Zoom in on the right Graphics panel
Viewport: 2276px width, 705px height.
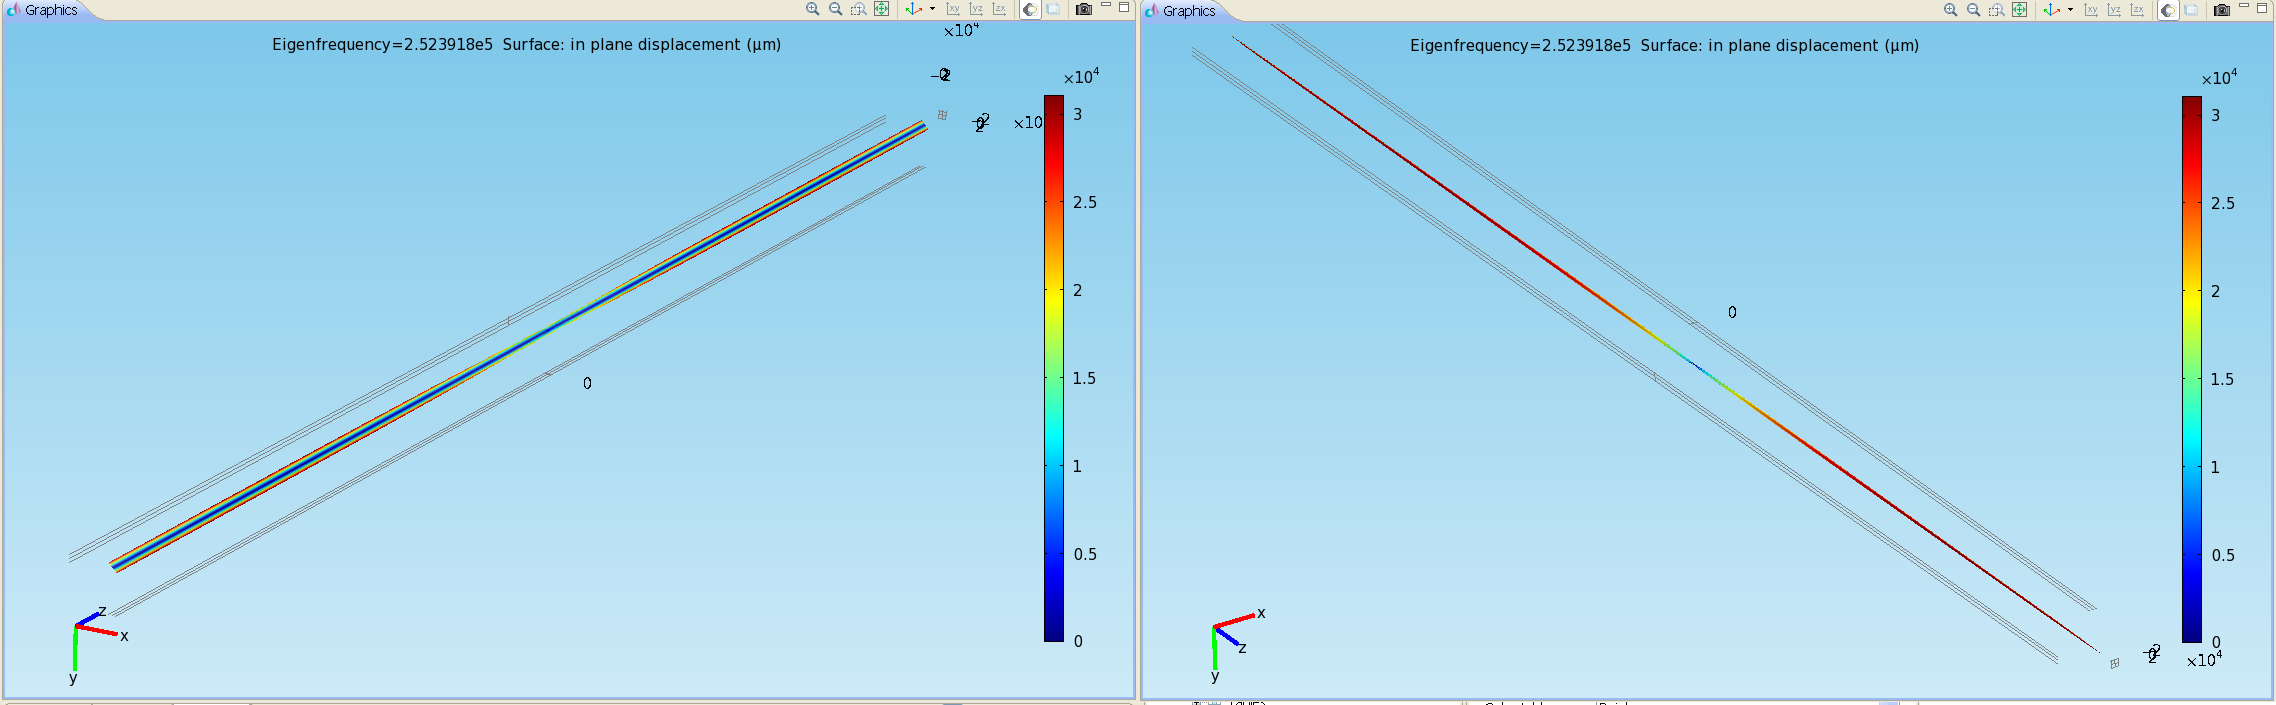click(x=1950, y=10)
